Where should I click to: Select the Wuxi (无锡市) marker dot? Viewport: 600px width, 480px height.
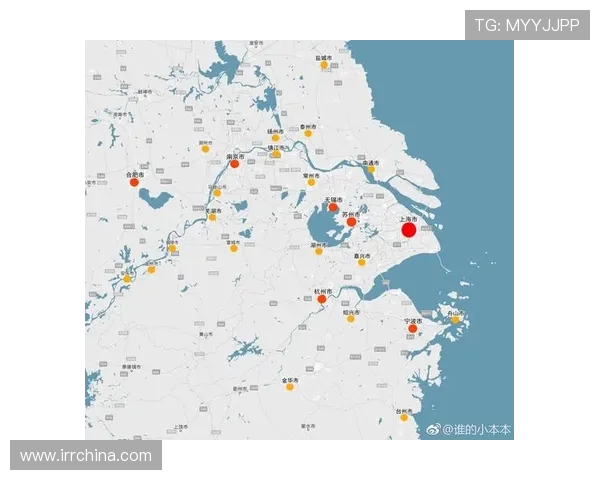[x=333, y=208]
